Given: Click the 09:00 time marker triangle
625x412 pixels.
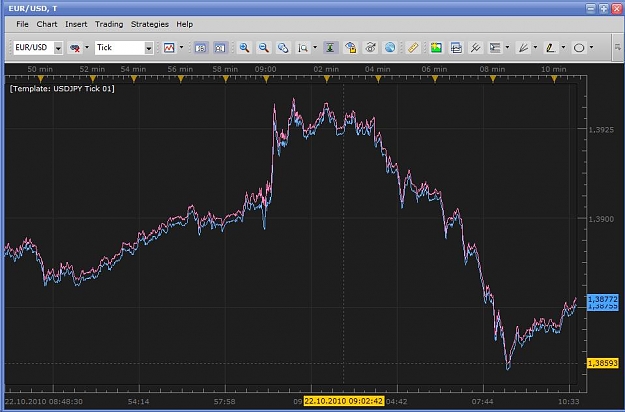Looking at the screenshot, I should [266, 79].
